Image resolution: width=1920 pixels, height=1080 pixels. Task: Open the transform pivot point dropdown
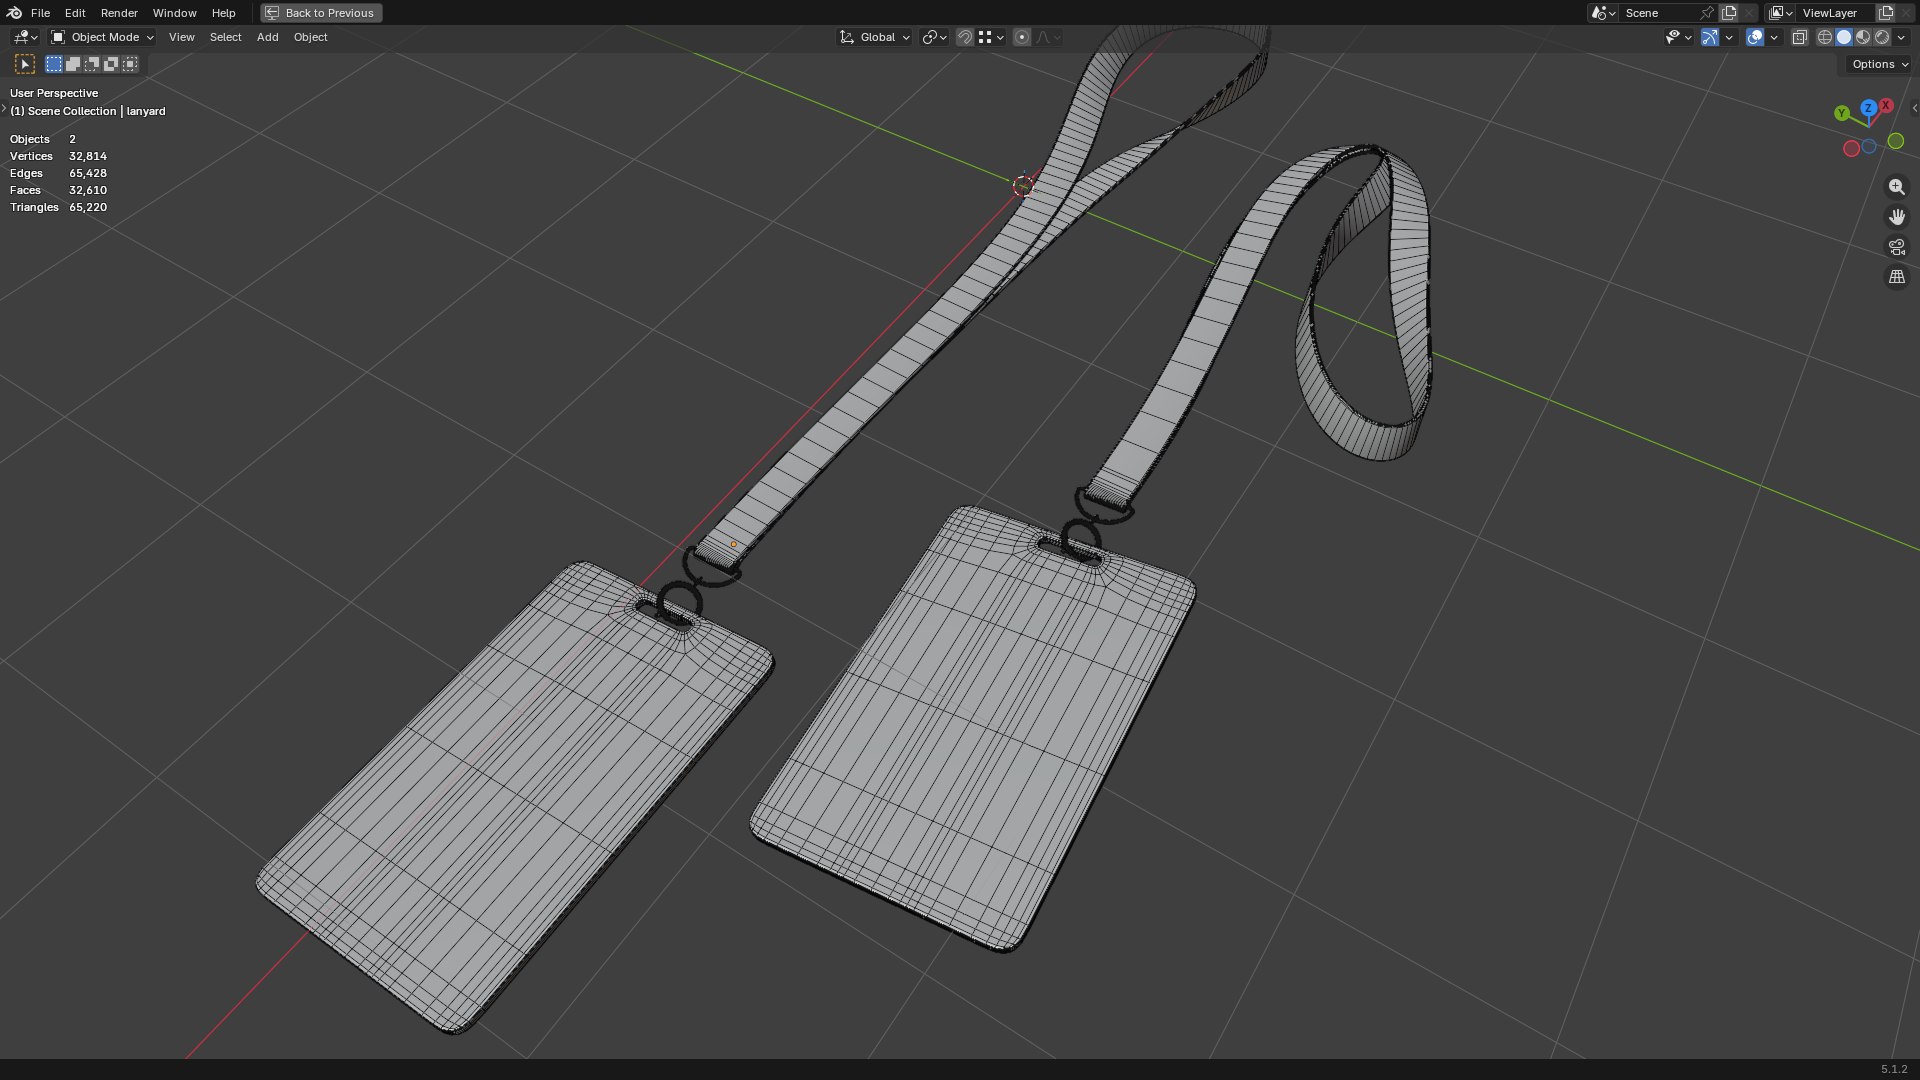click(x=935, y=37)
